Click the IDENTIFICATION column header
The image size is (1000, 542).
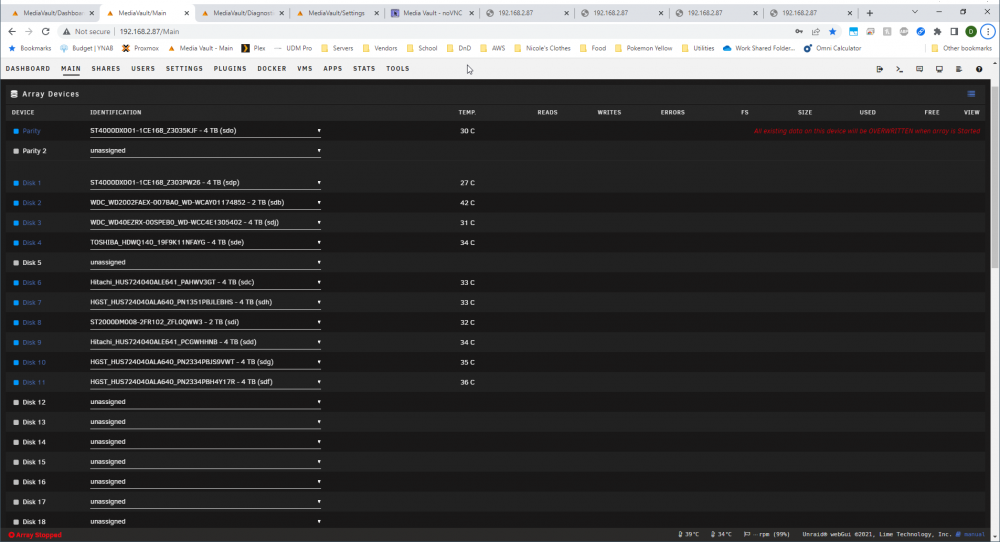click(115, 112)
